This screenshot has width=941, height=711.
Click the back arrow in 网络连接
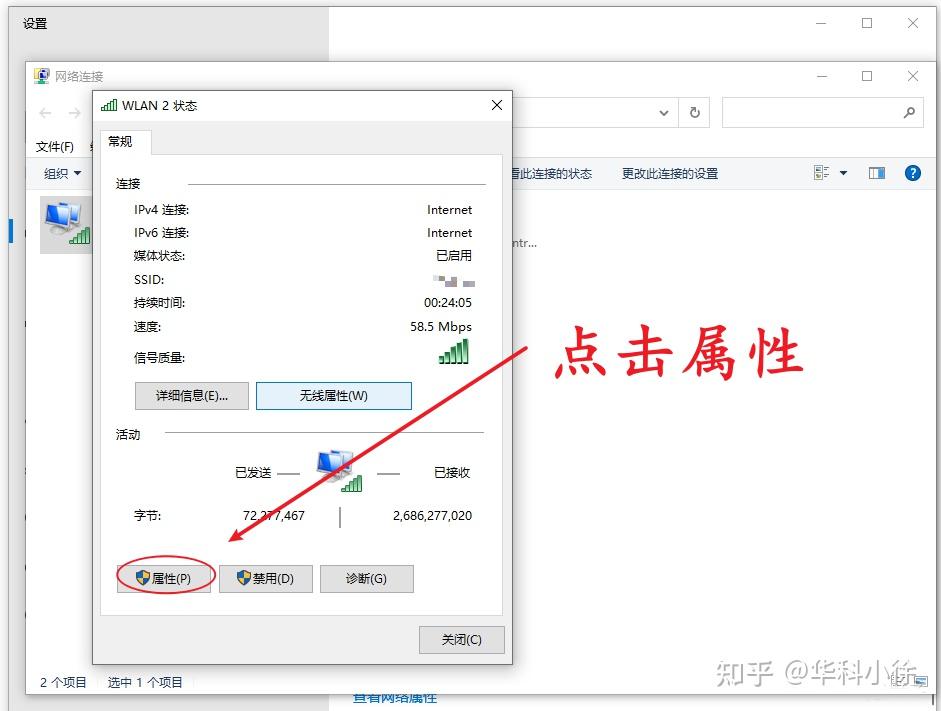(45, 113)
